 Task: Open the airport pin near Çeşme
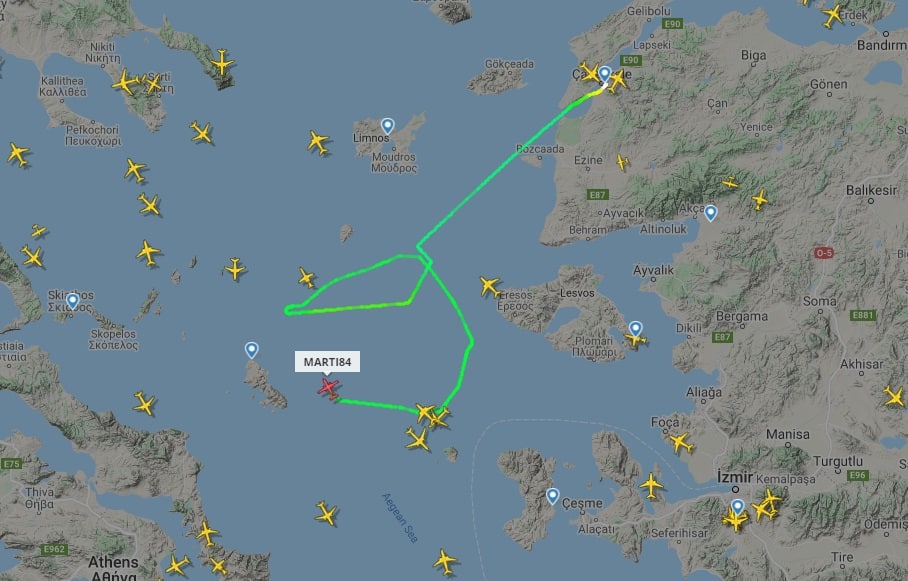tap(552, 496)
